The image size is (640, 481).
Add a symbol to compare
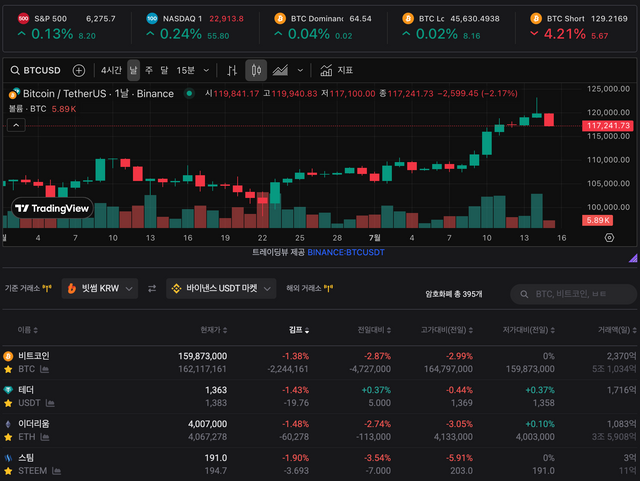[79, 70]
